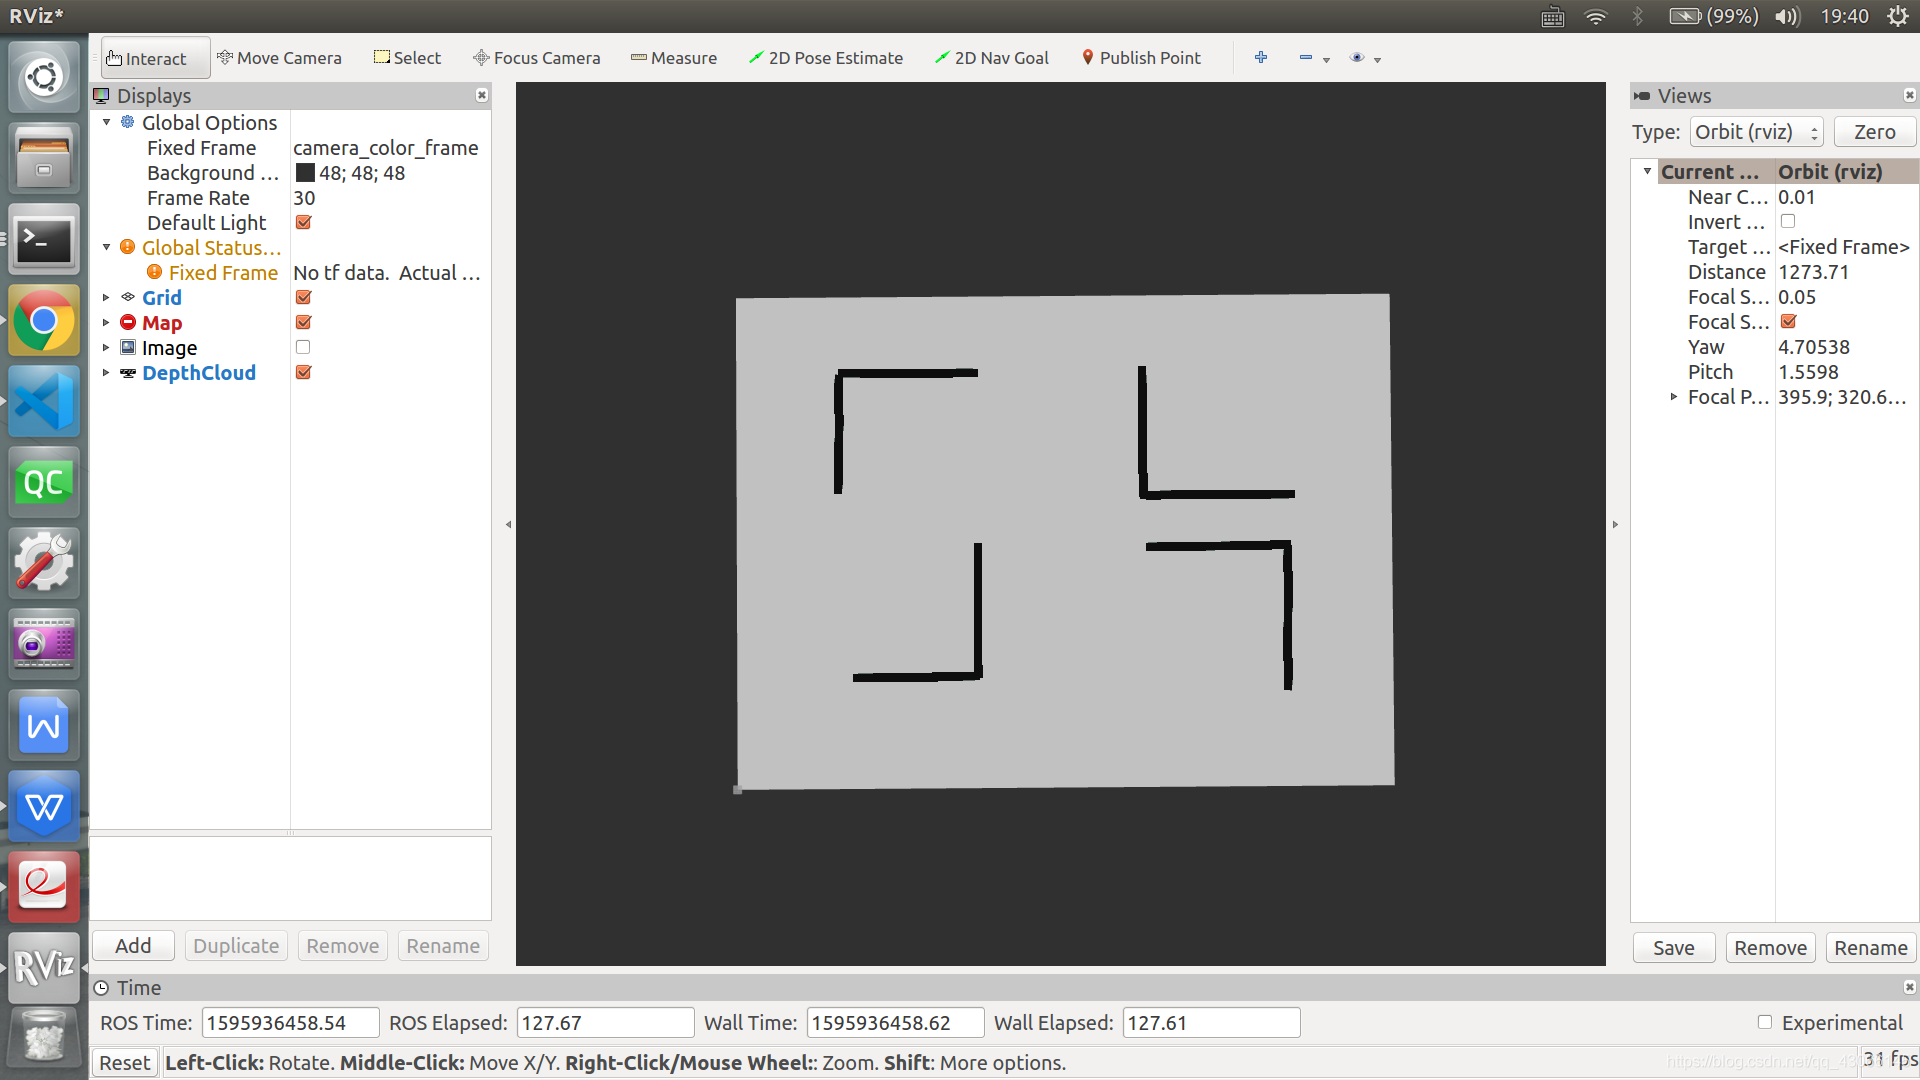Enable the Image display checkbox
1920x1080 pixels.
303,347
